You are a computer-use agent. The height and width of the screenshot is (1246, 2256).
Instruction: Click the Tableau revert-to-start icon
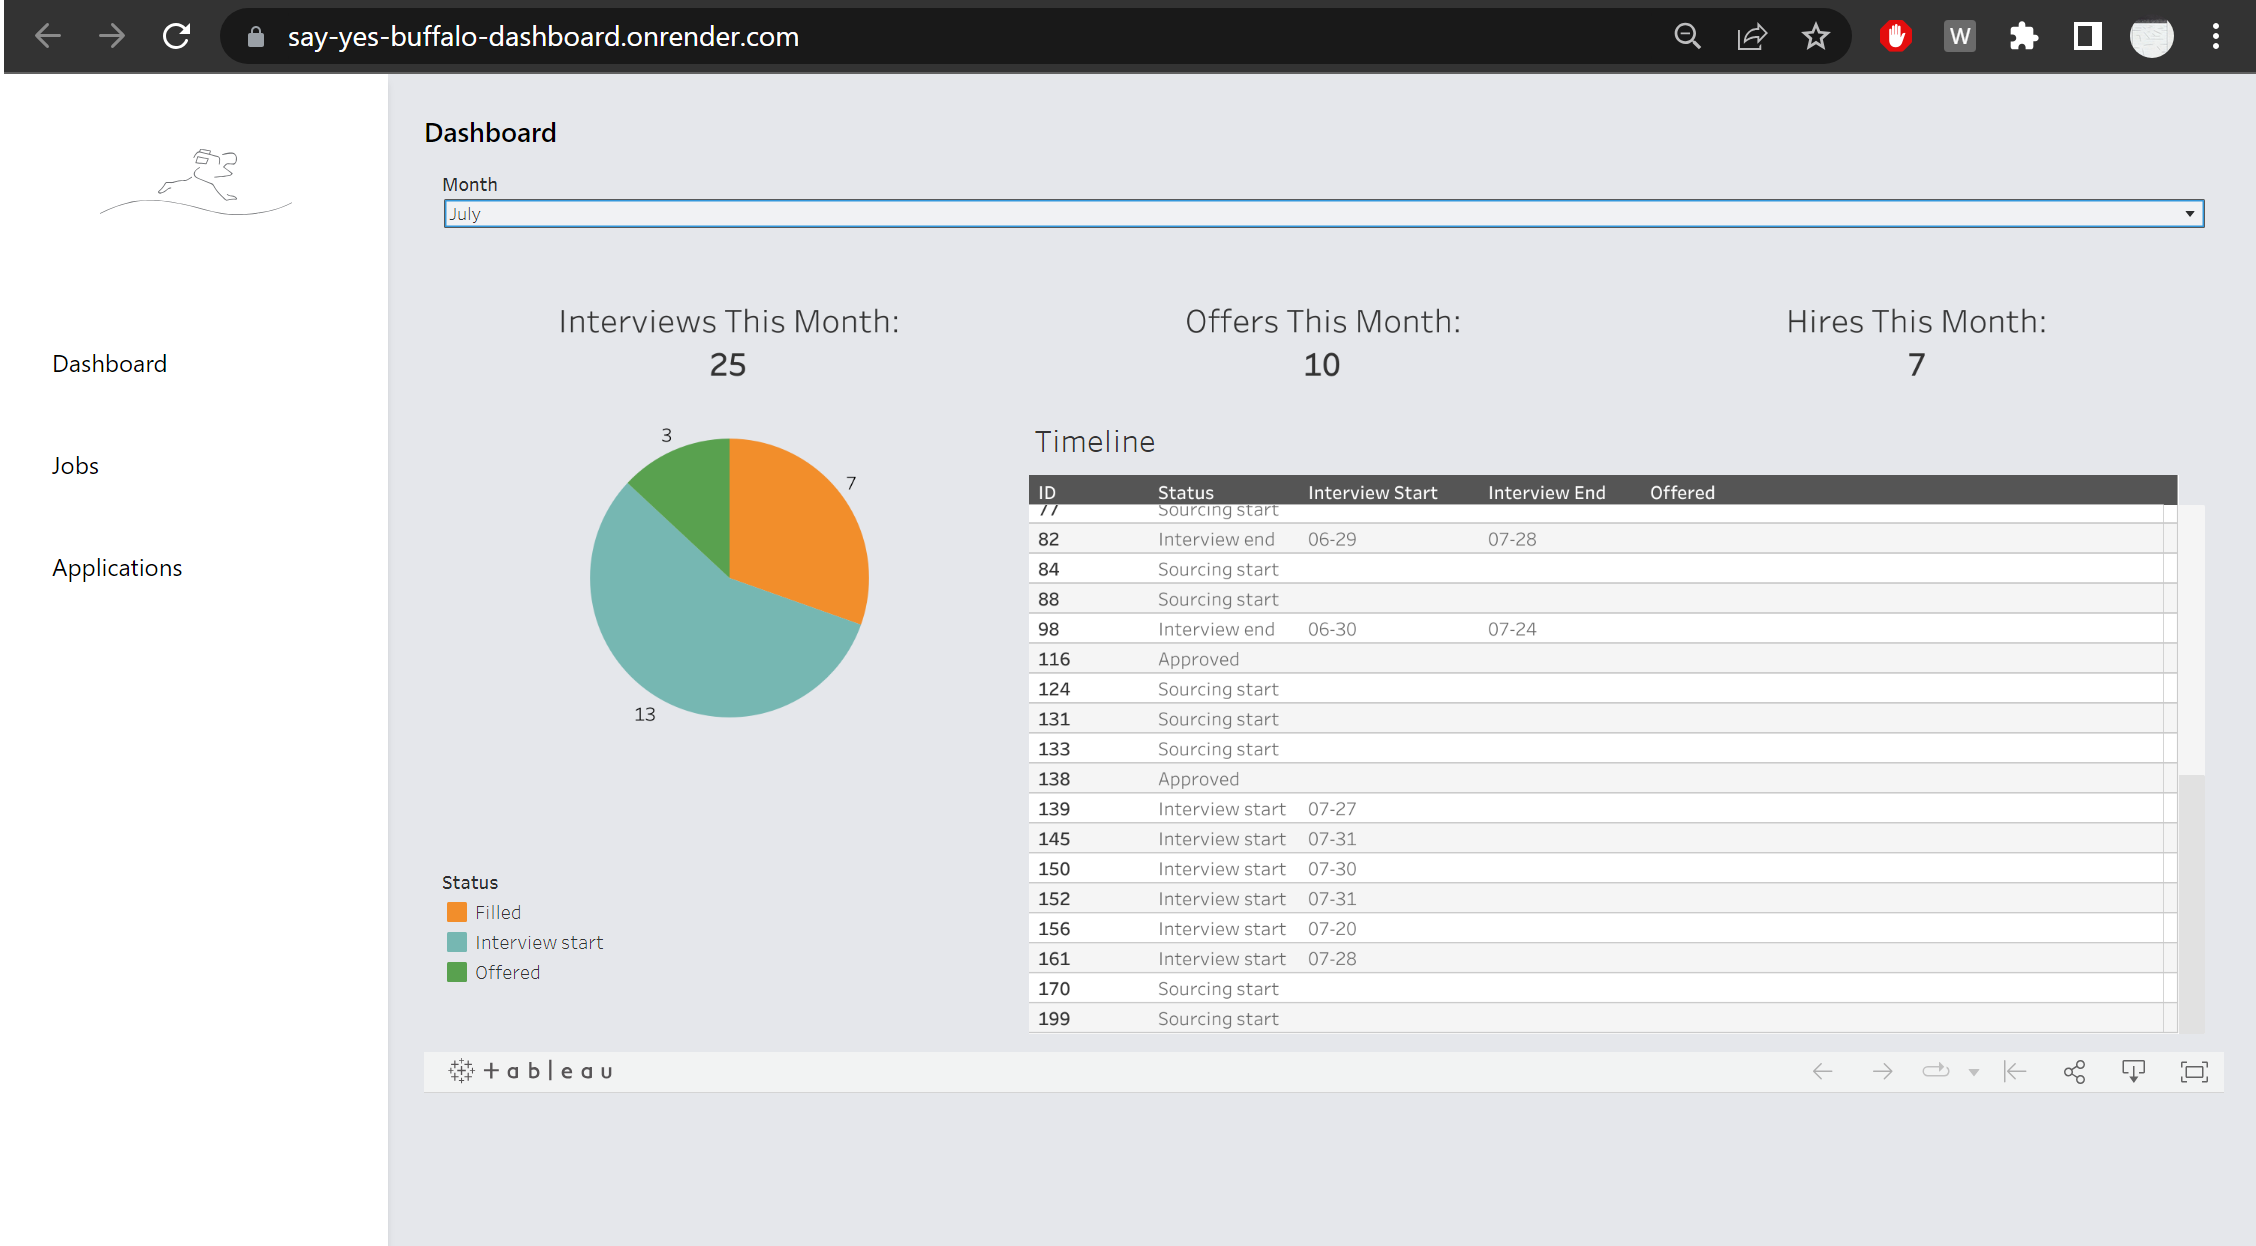[2015, 1072]
